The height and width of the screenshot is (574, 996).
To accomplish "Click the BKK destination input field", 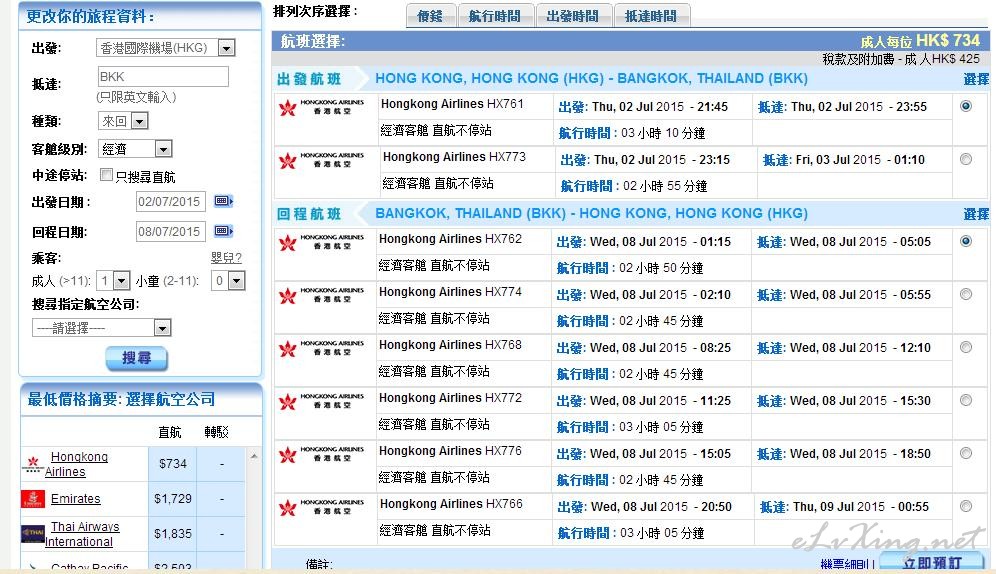I will click(x=163, y=77).
